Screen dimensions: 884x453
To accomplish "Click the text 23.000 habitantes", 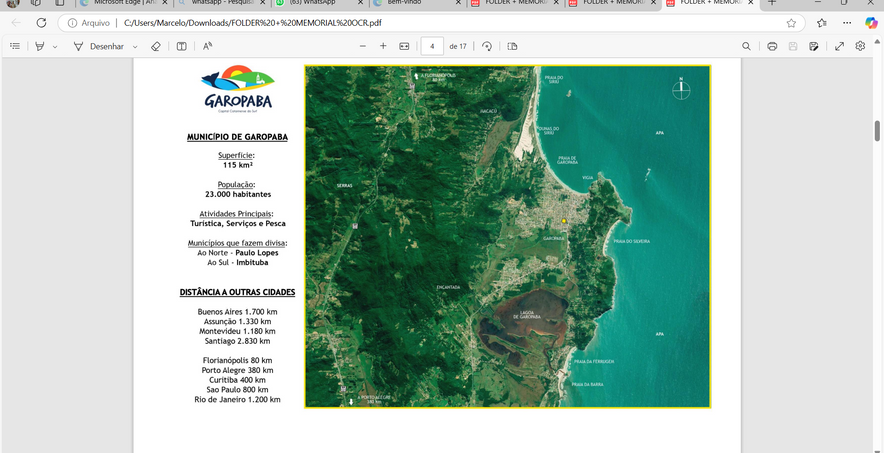I will click(x=238, y=194).
